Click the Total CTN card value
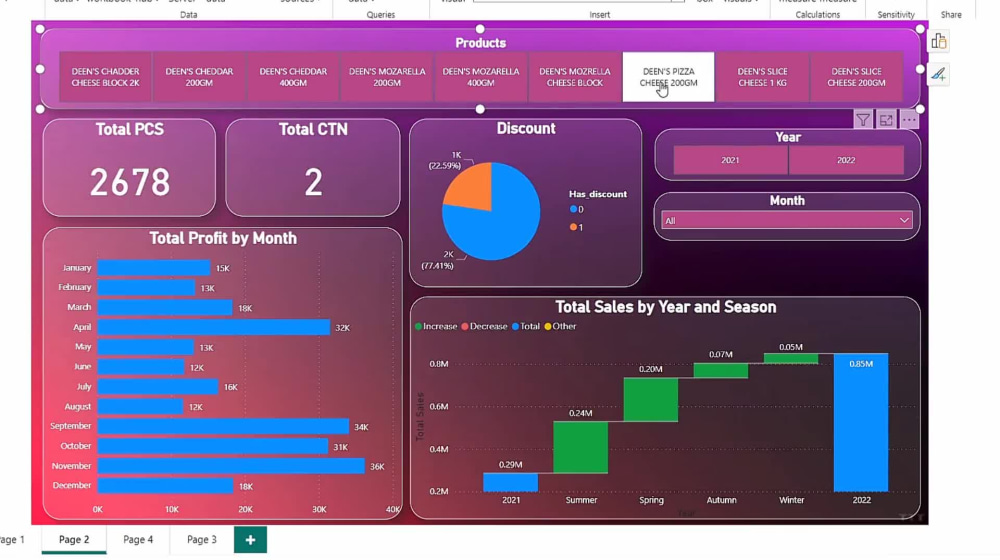This screenshot has width=1000, height=560. (313, 182)
